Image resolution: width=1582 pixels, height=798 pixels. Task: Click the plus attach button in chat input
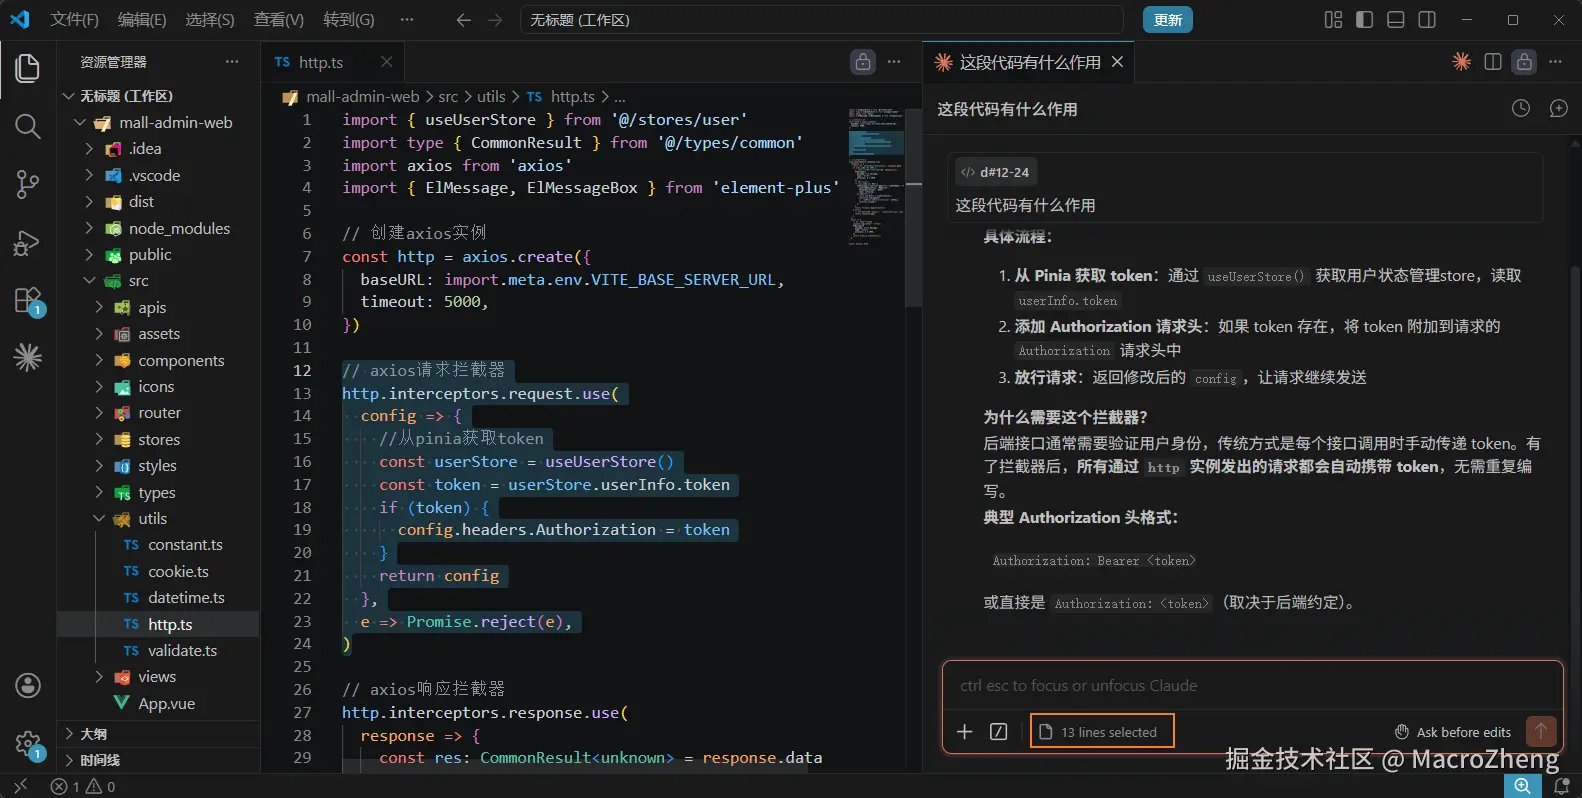click(x=964, y=732)
